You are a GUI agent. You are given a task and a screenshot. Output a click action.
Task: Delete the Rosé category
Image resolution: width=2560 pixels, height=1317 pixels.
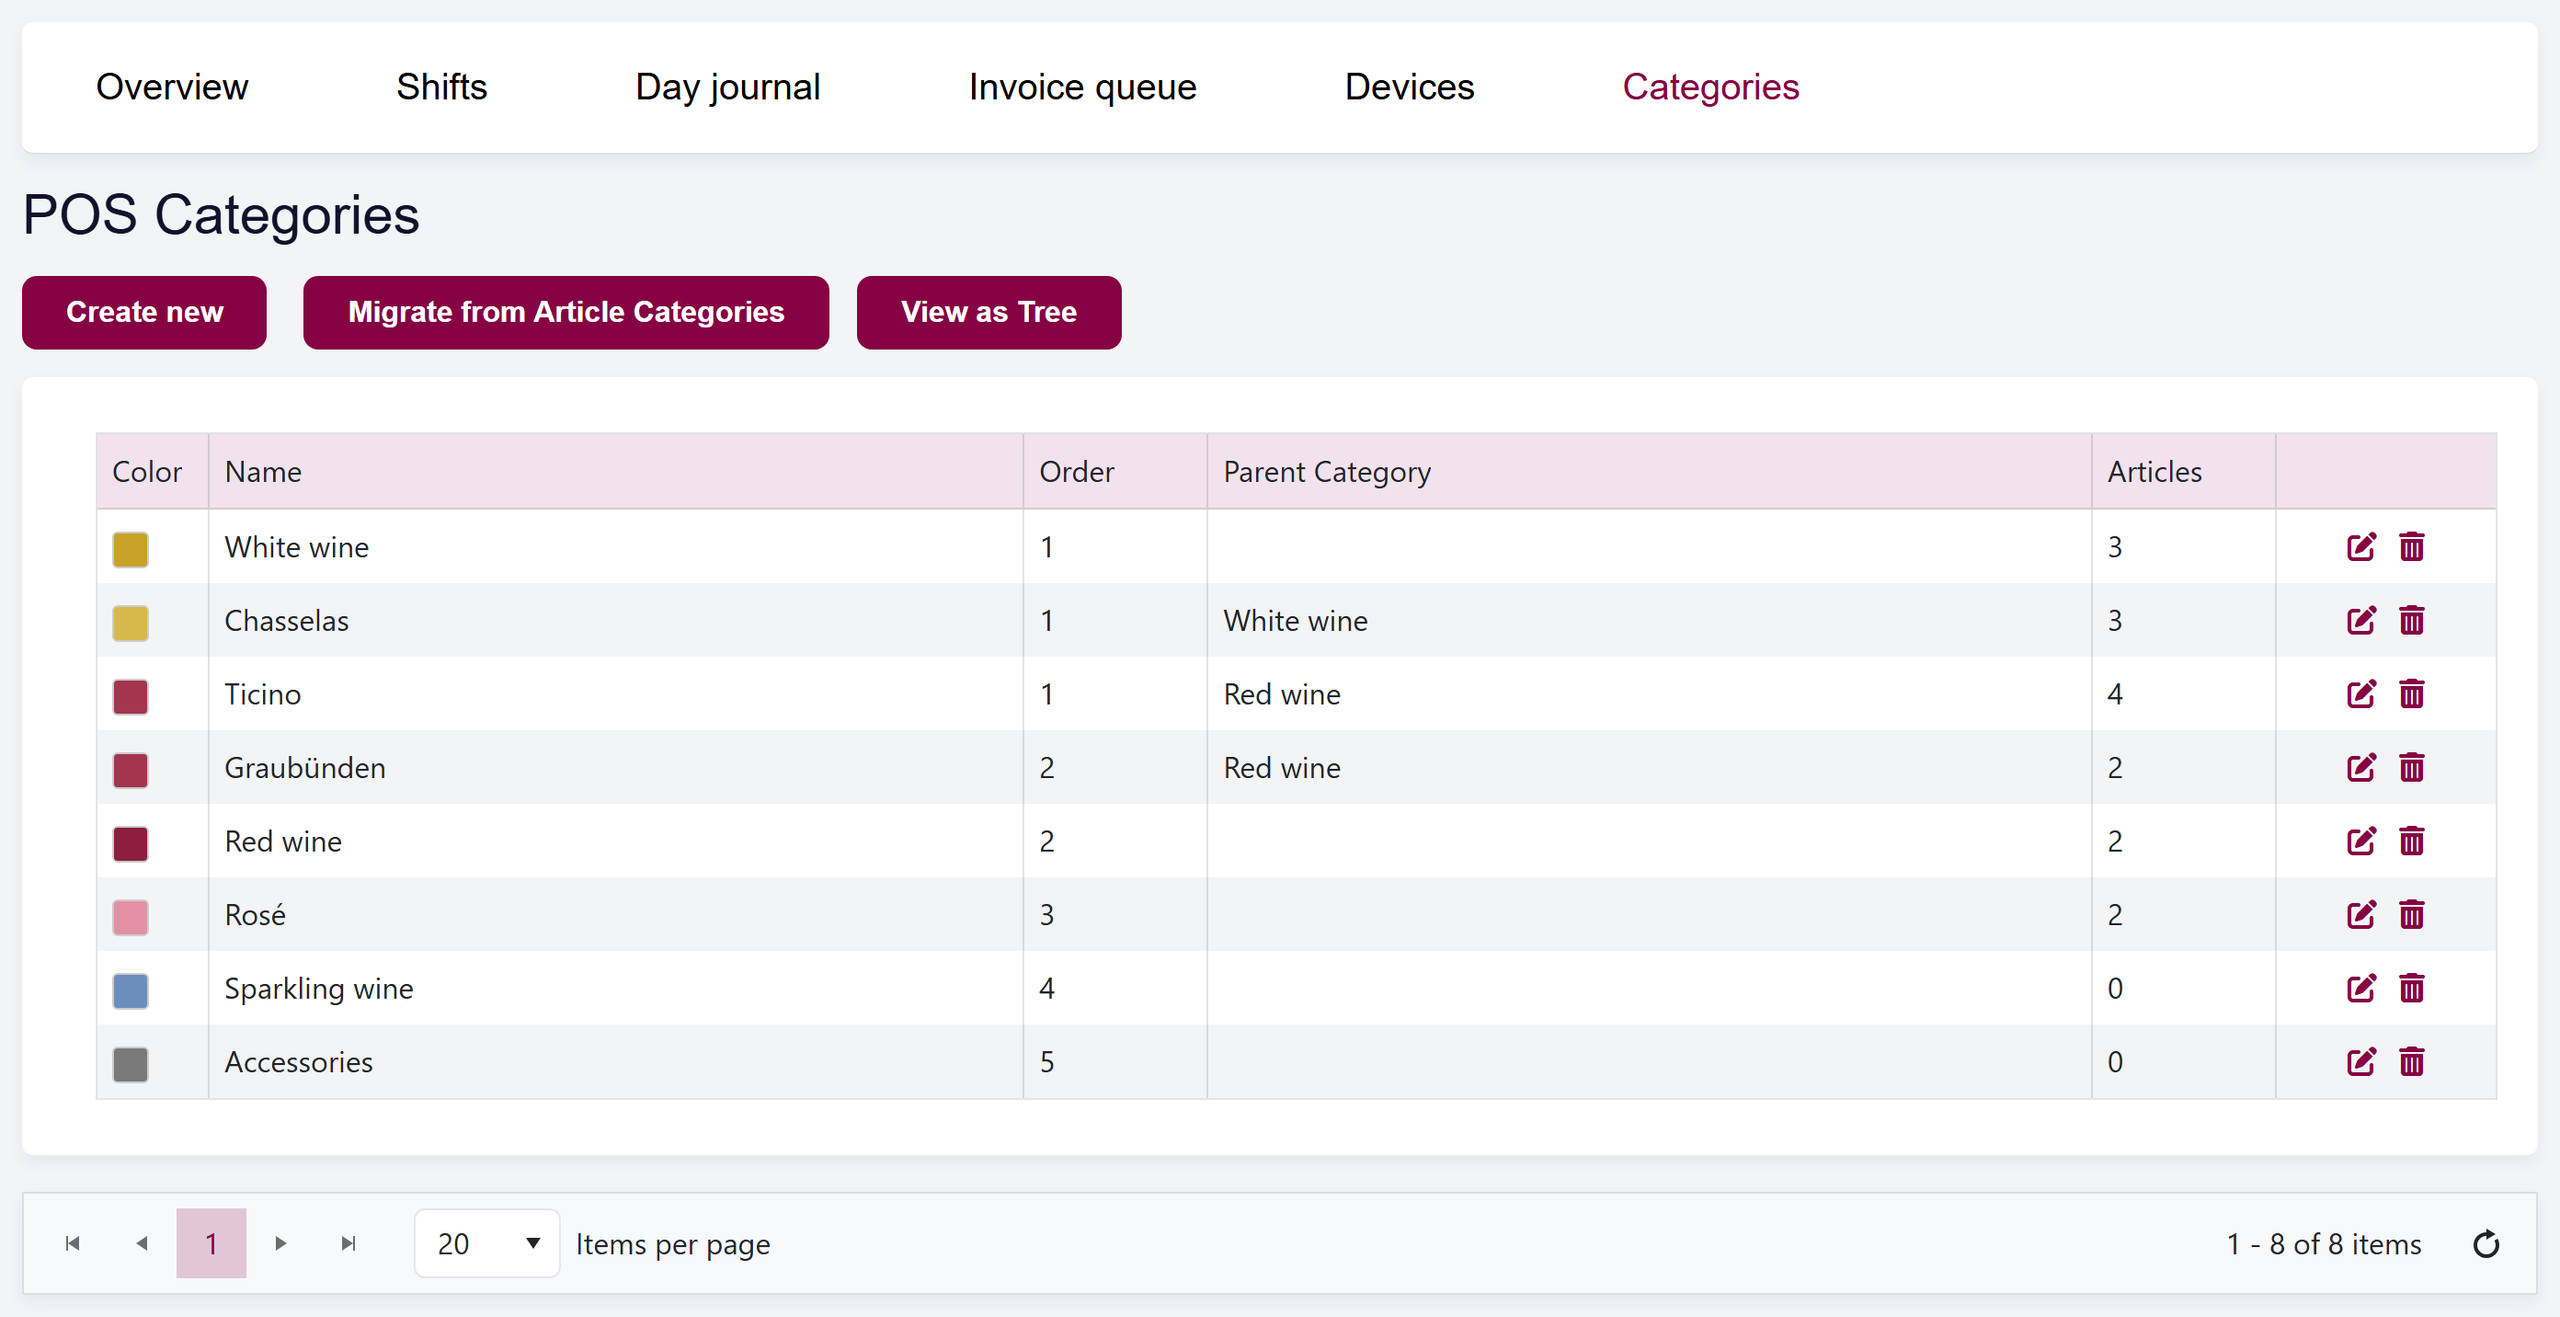2412,915
